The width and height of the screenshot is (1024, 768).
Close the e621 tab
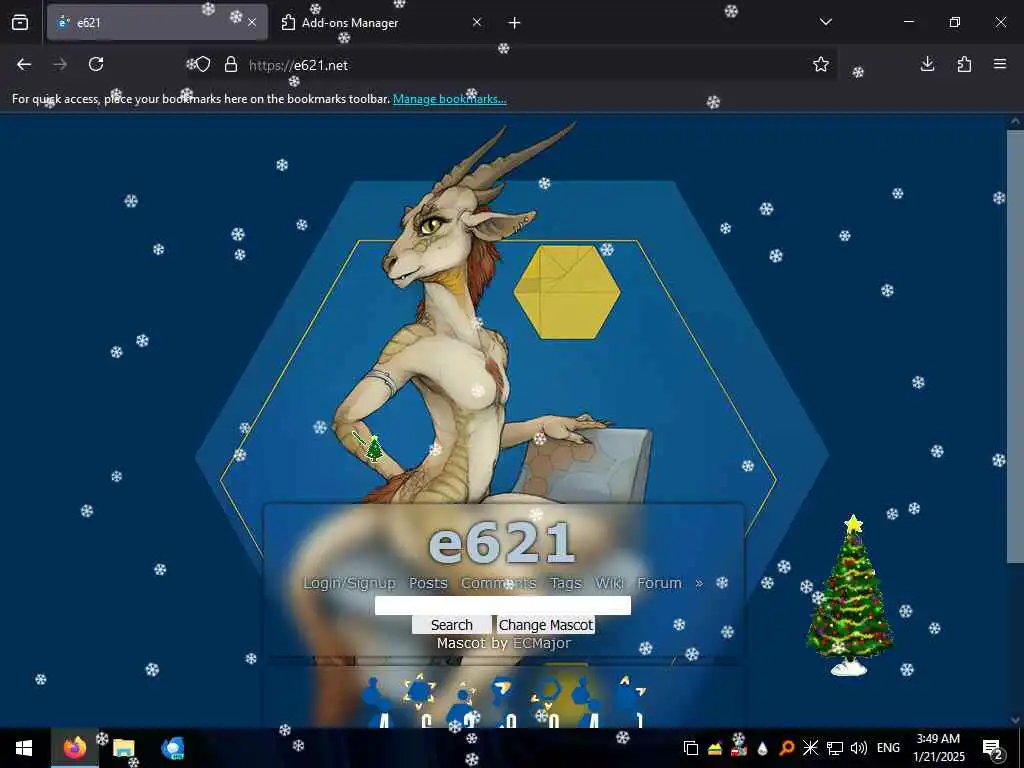[x=252, y=23]
